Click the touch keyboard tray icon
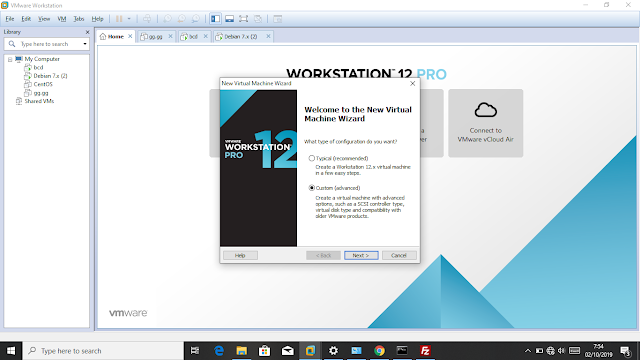This screenshot has width=640, height=360. (574, 351)
